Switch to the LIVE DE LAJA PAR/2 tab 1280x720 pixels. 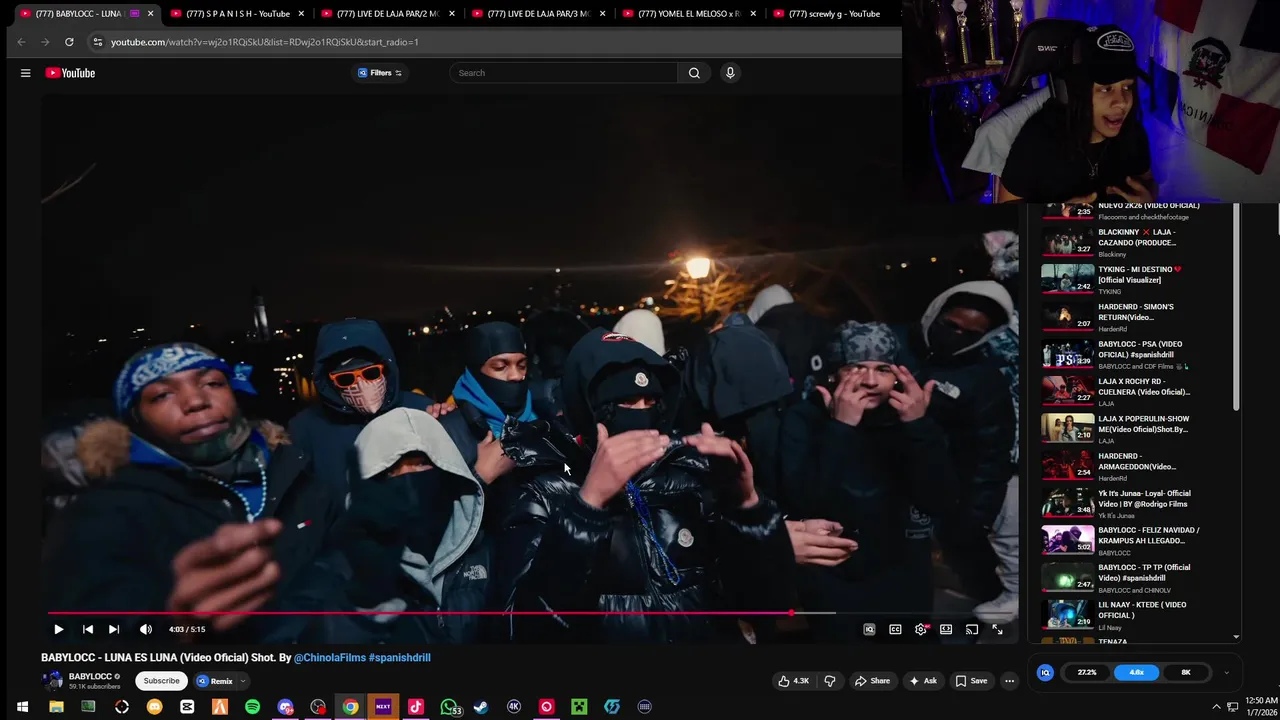[x=388, y=14]
